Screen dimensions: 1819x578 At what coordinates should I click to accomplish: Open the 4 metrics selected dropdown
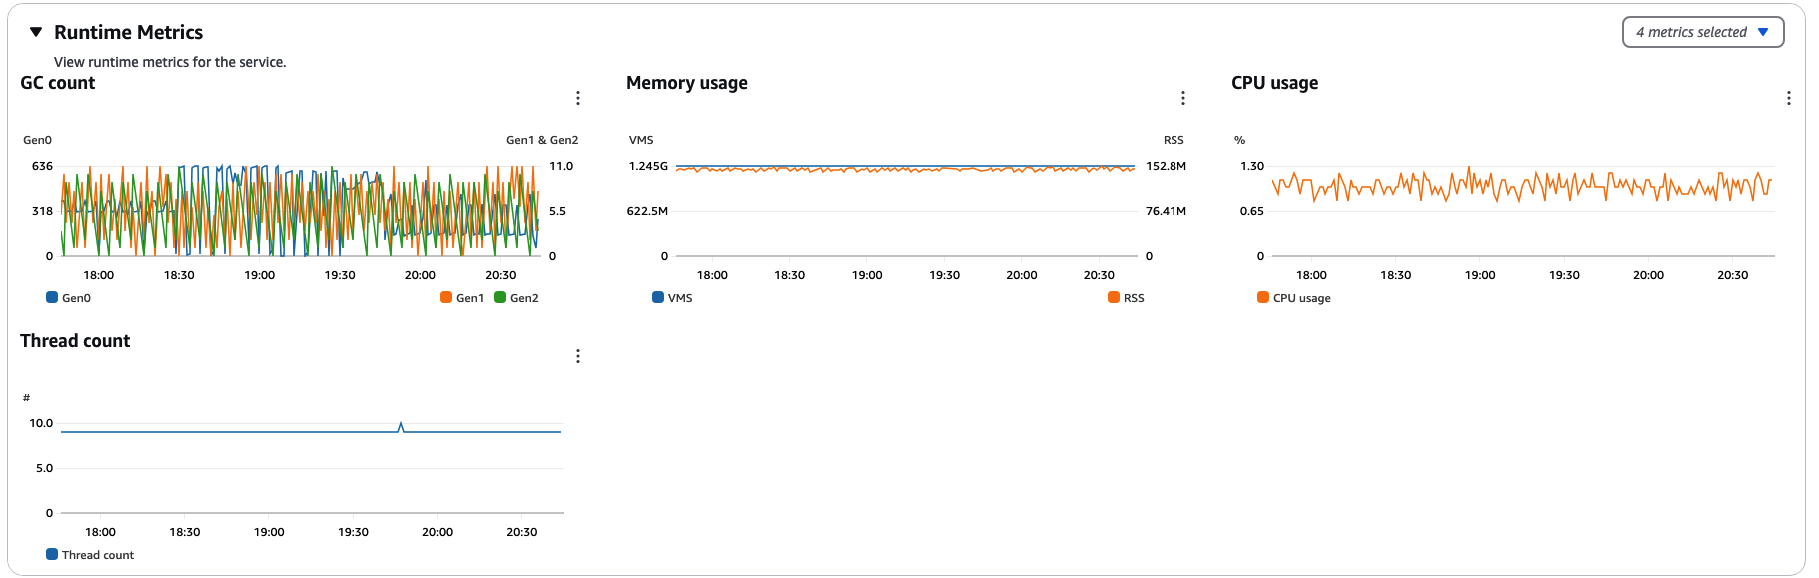(1702, 31)
